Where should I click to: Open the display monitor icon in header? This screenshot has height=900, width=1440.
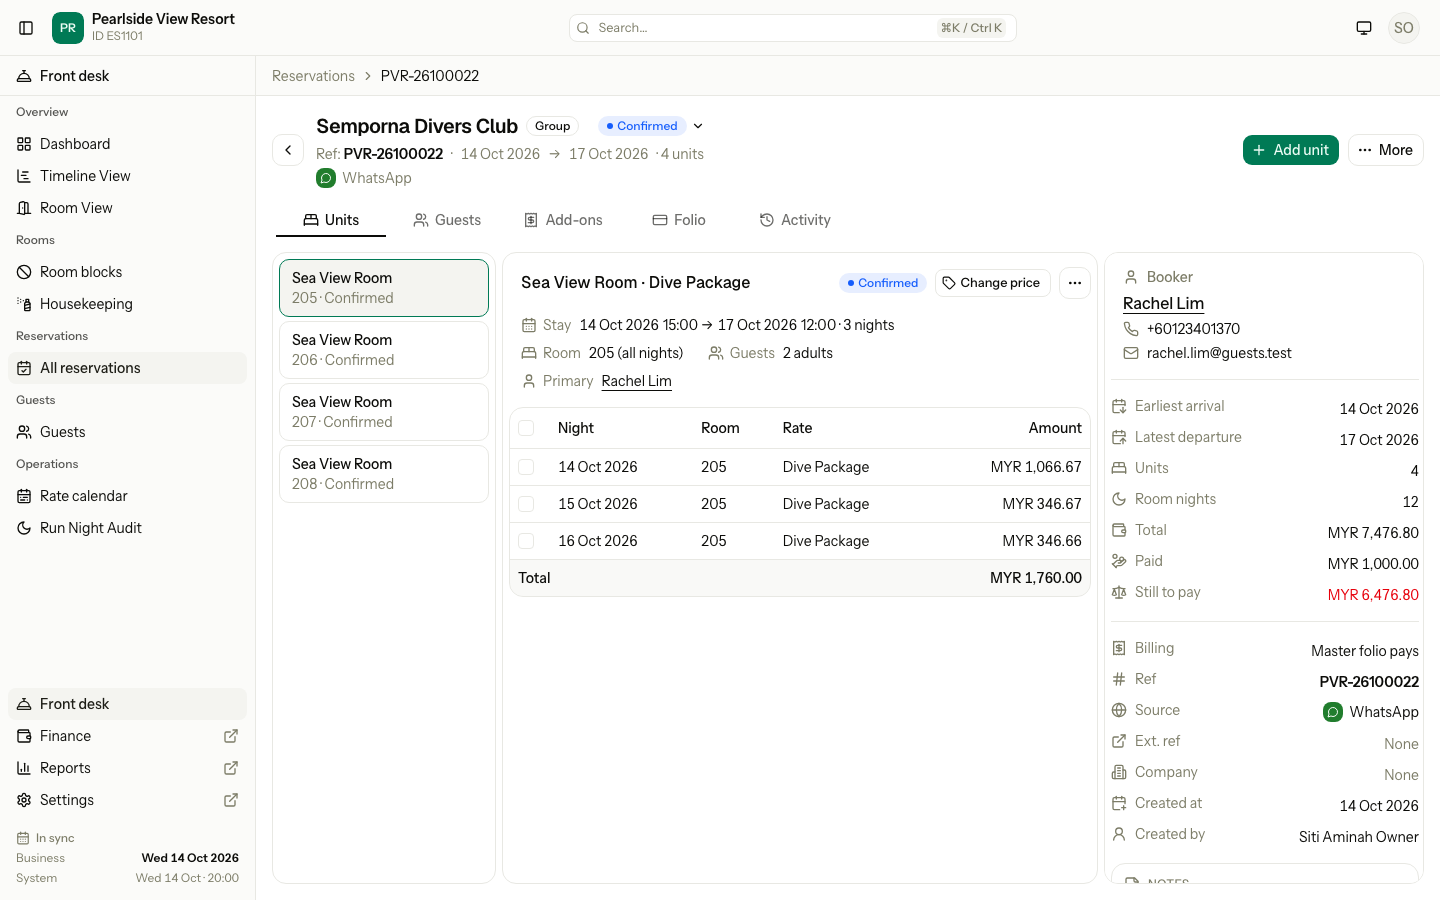coord(1364,28)
